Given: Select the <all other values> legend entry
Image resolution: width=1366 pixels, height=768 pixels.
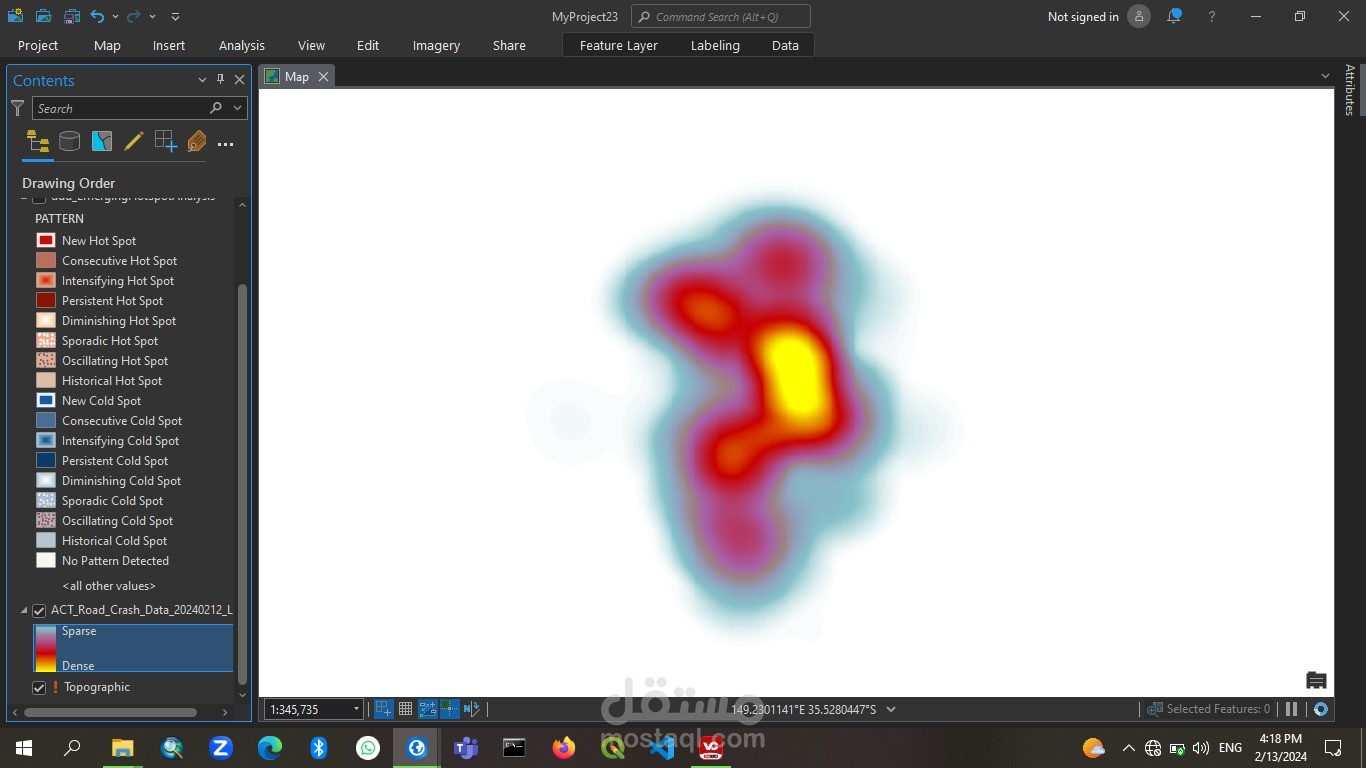Looking at the screenshot, I should tap(109, 586).
